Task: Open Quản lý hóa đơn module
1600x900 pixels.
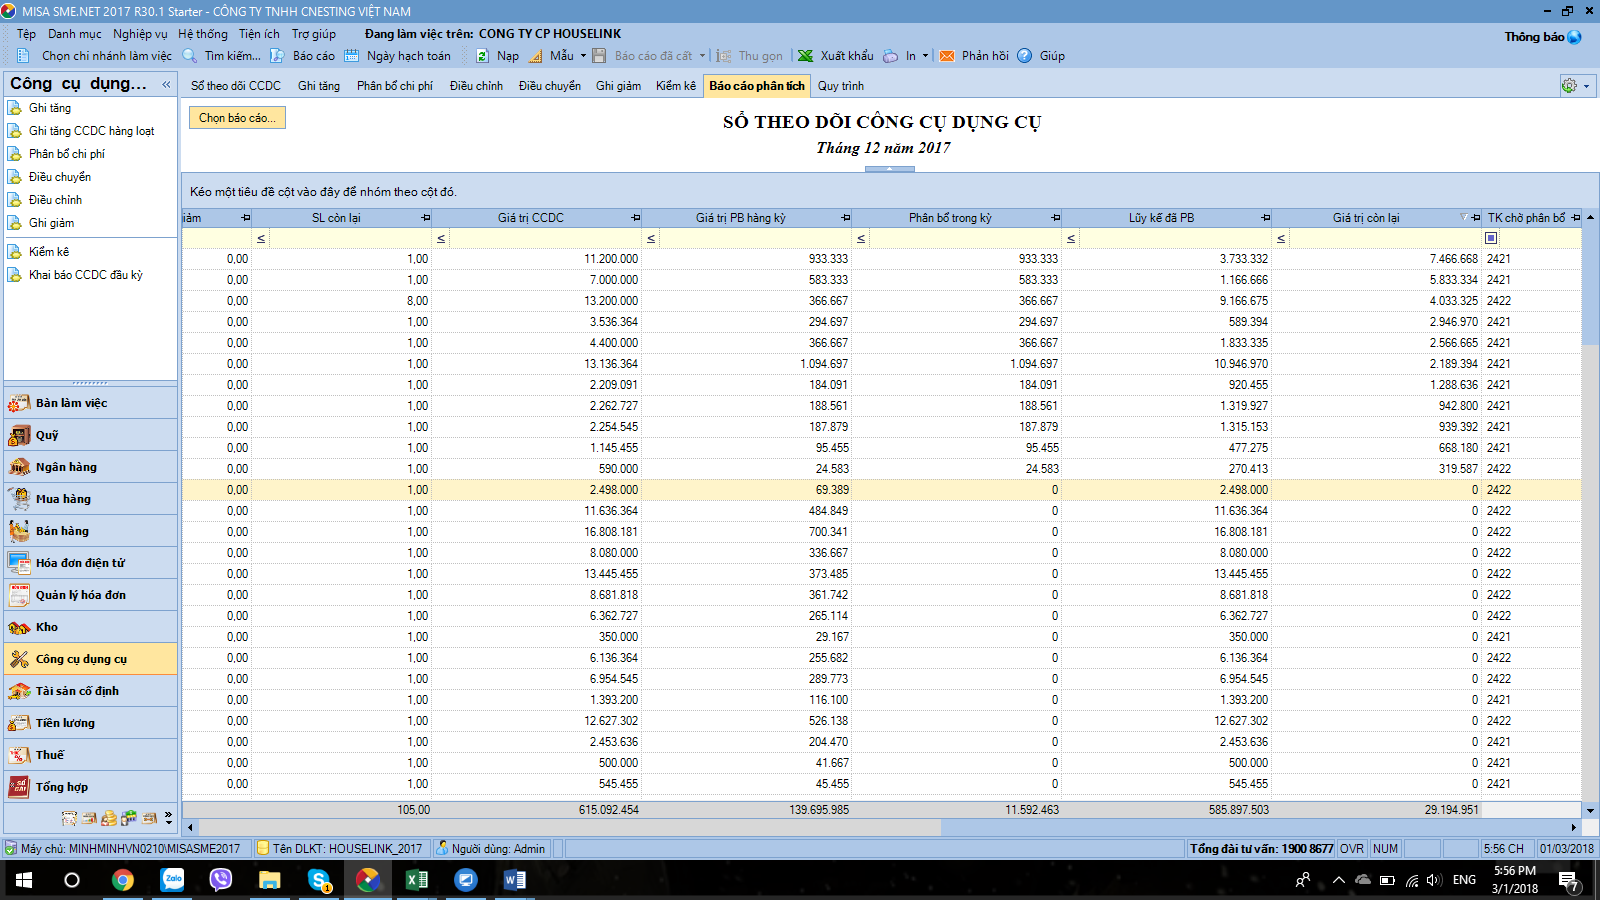Action: (91, 595)
